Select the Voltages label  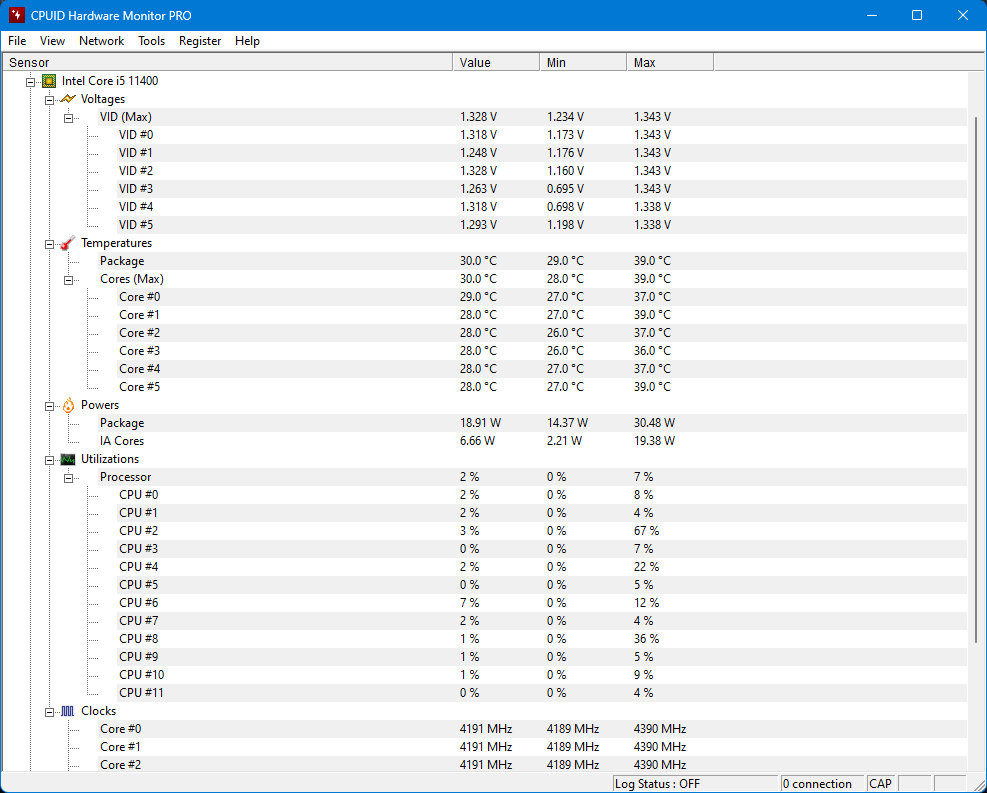pyautogui.click(x=103, y=99)
